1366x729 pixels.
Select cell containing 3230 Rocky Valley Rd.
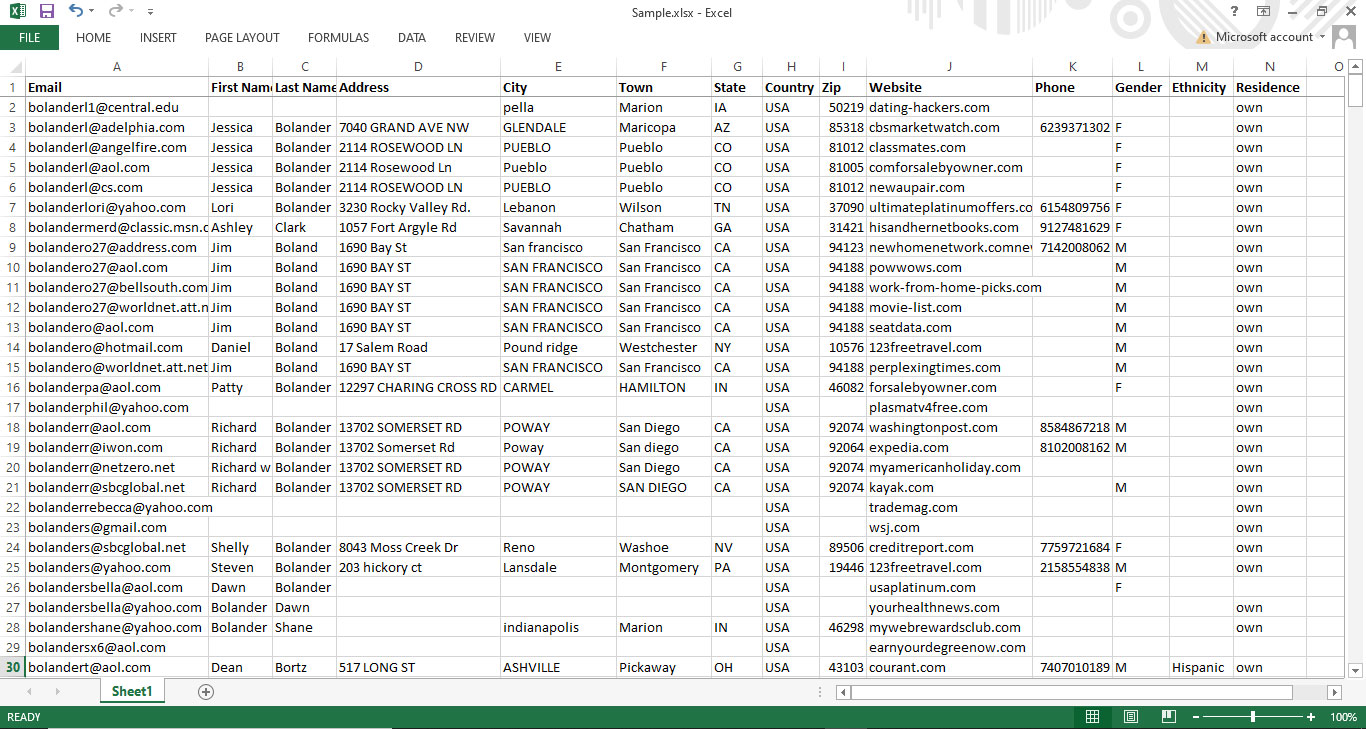tap(418, 207)
